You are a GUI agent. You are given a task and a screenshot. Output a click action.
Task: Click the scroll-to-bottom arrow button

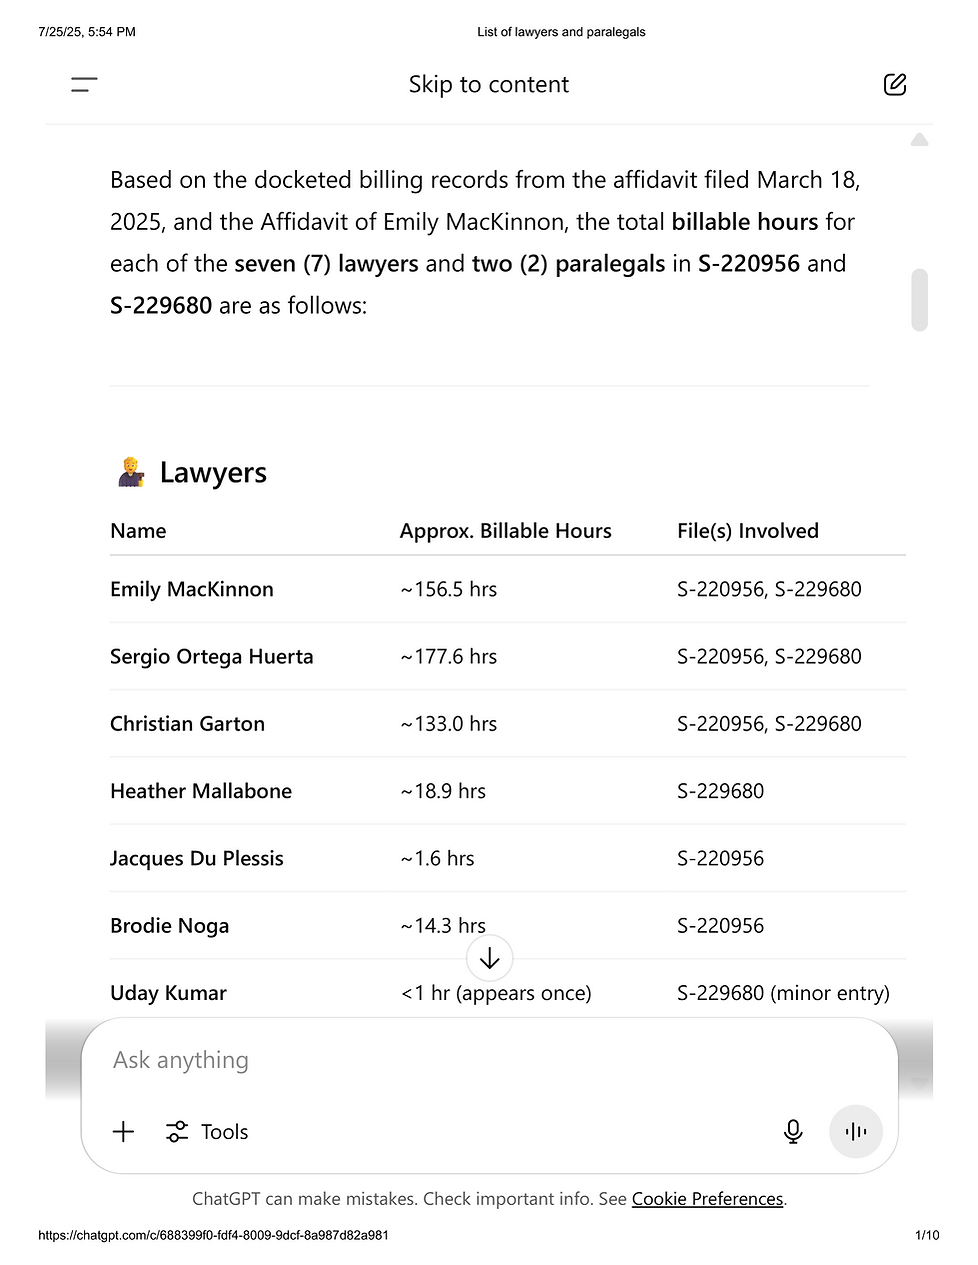point(490,959)
